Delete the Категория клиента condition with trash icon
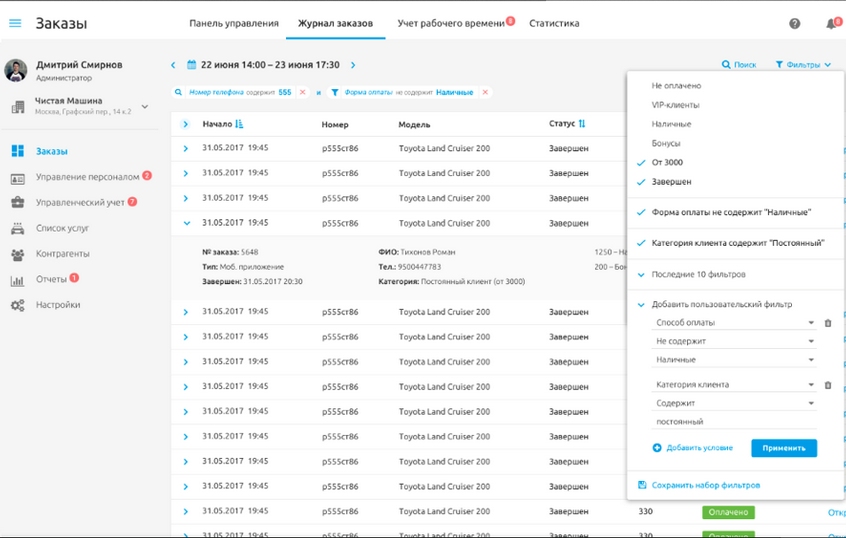This screenshot has height=538, width=846. tap(828, 385)
